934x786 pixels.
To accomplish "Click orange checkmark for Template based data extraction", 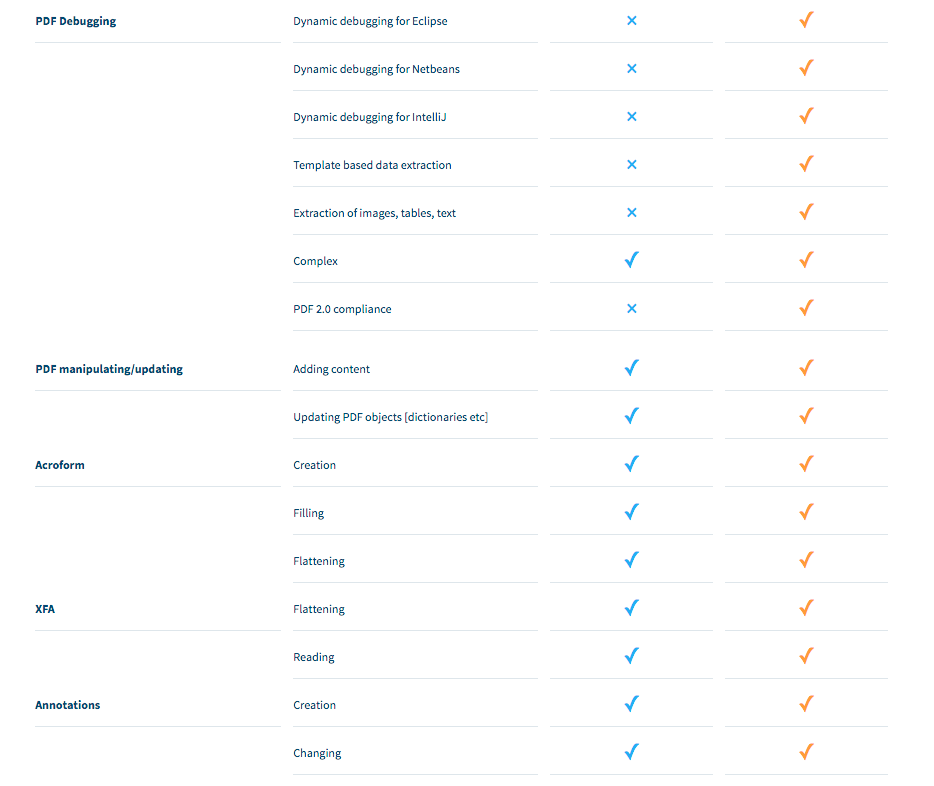I will click(806, 164).
